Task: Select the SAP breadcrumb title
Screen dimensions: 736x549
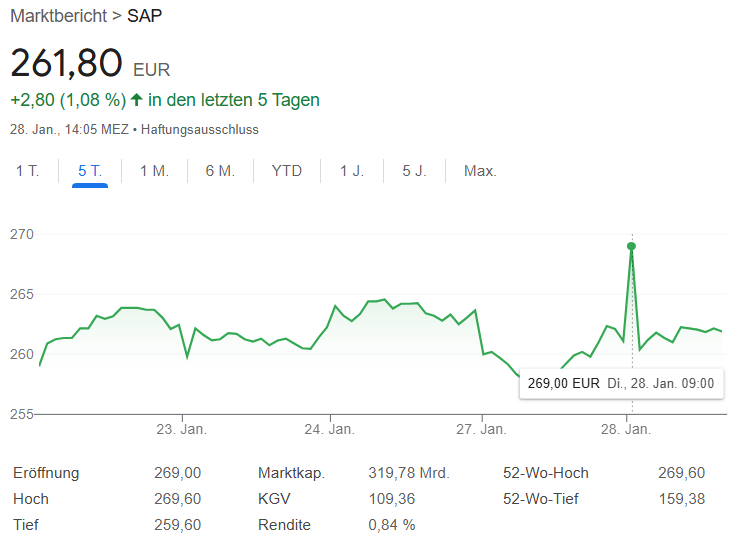Action: coord(144,16)
